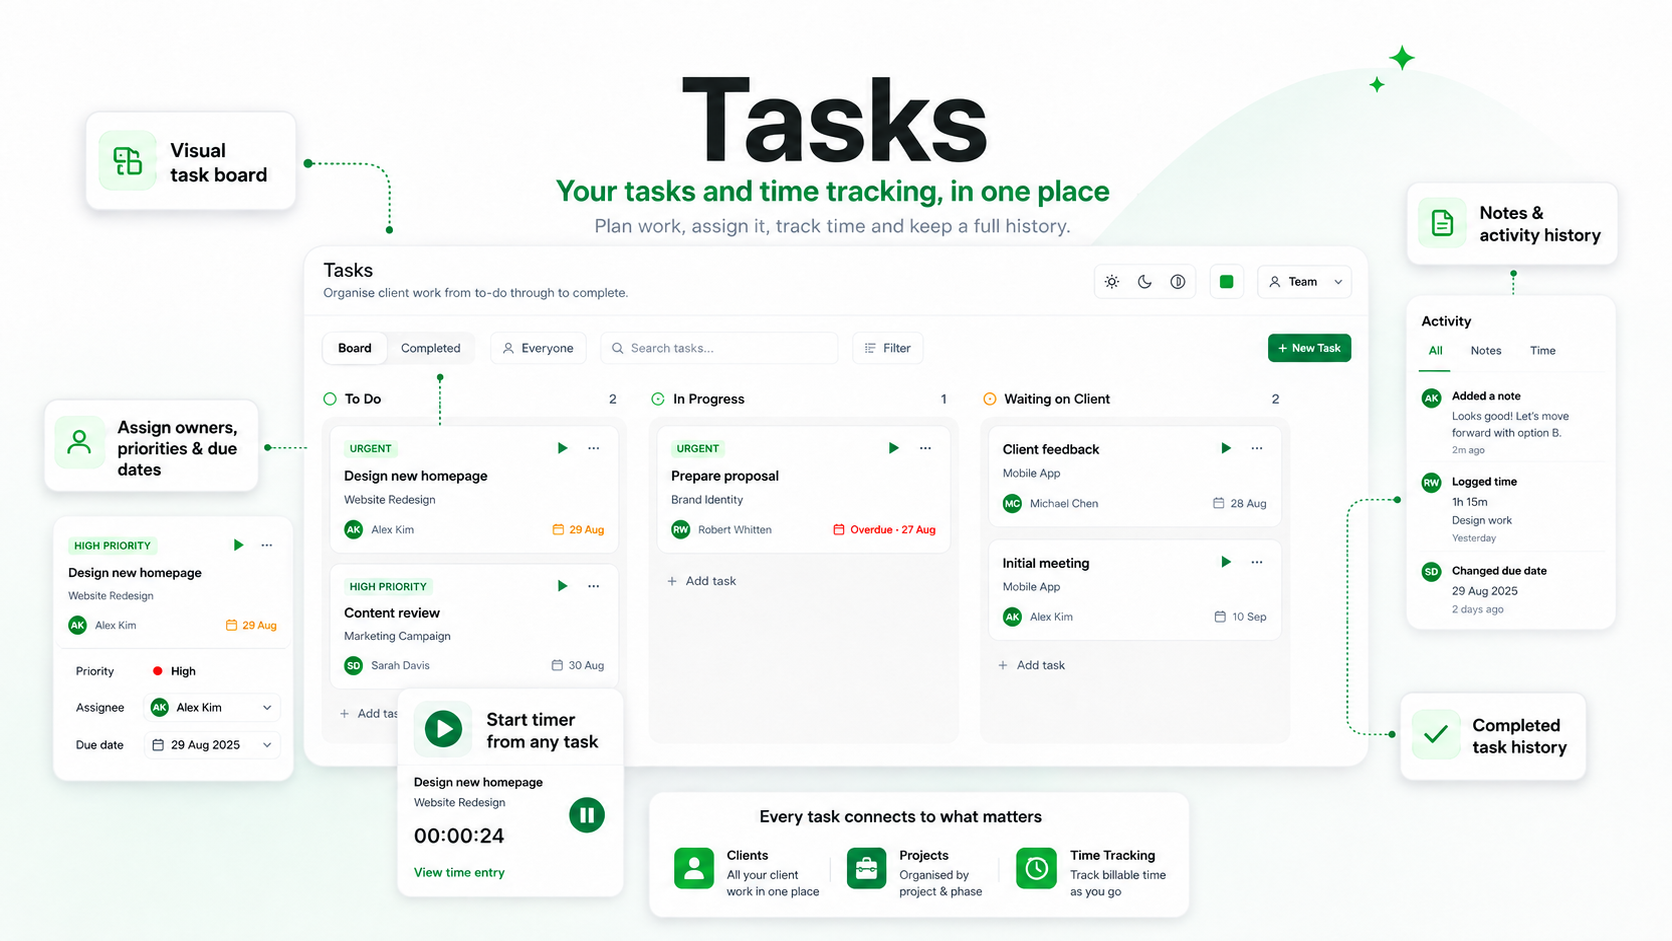This screenshot has width=1672, height=941.
Task: Select the Time activity tab
Action: point(1543,351)
